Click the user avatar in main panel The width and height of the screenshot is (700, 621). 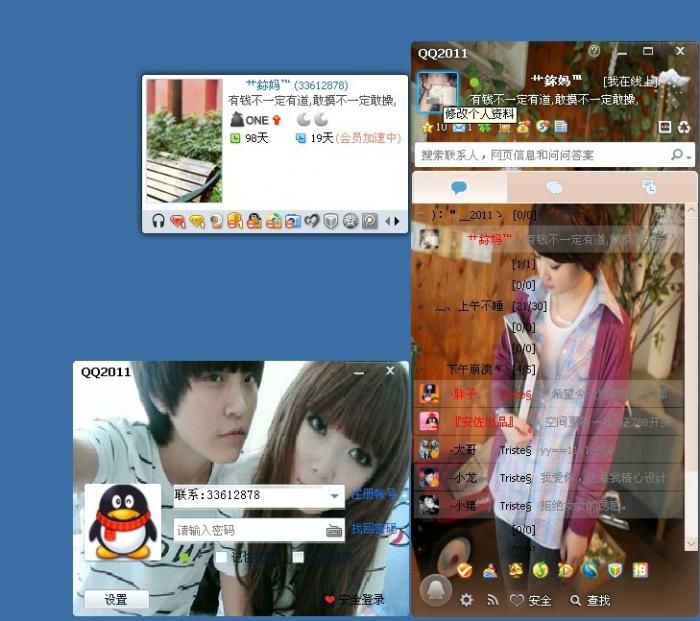click(438, 92)
